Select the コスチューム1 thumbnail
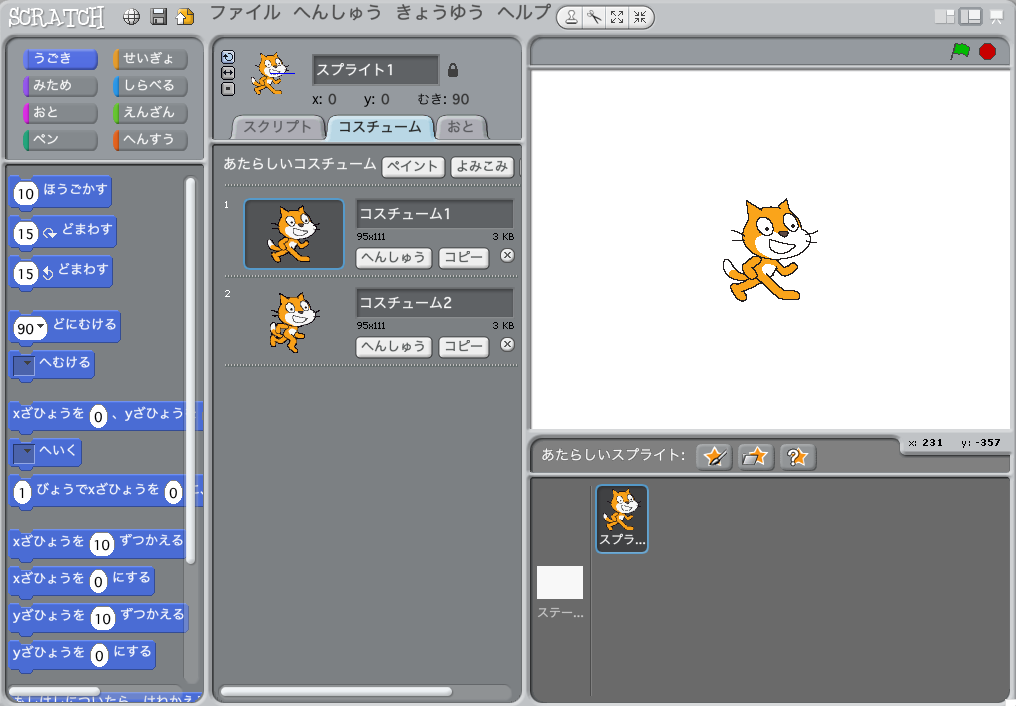1016x706 pixels. 294,234
